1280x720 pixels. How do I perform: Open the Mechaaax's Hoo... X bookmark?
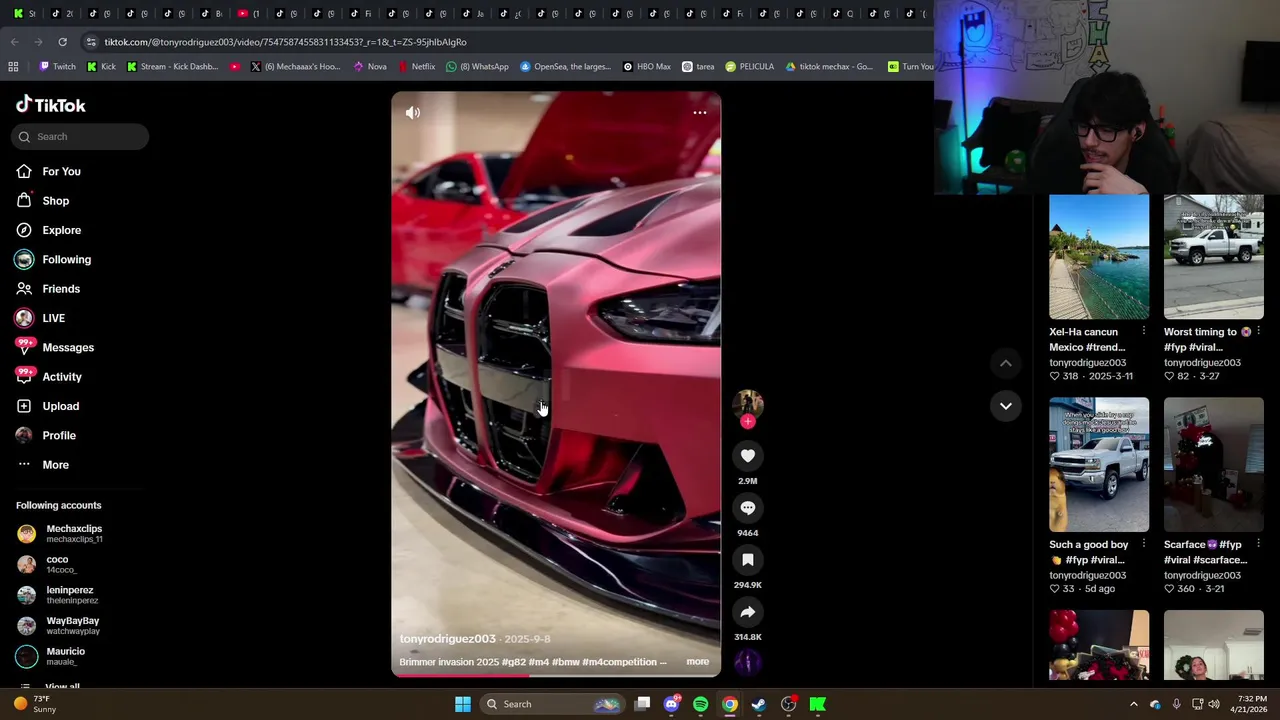[295, 67]
